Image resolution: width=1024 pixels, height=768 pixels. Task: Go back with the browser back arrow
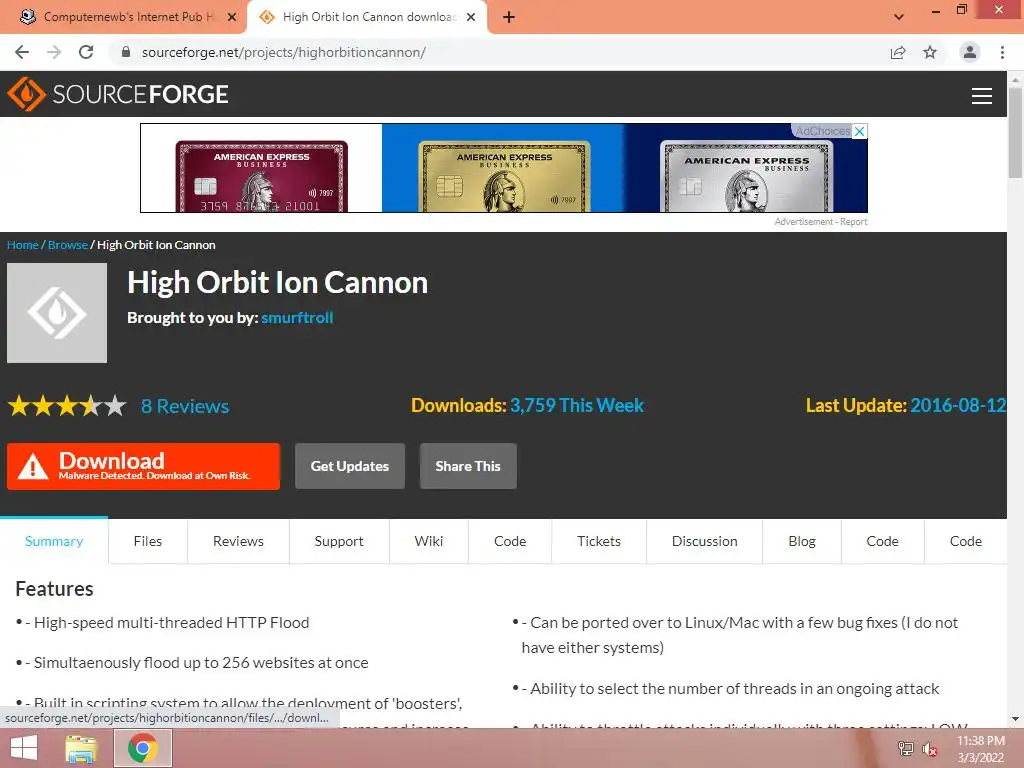tap(22, 52)
